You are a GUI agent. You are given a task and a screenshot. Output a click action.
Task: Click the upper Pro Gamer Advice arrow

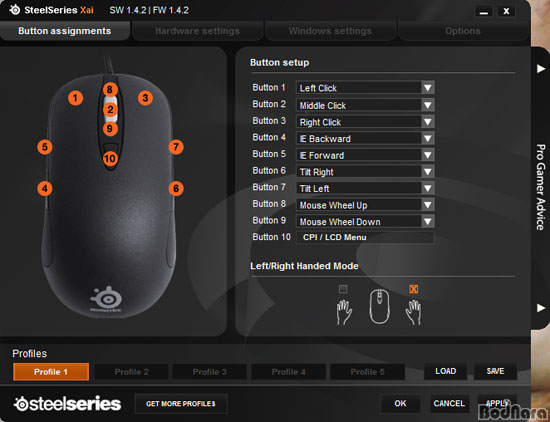pyautogui.click(x=541, y=69)
